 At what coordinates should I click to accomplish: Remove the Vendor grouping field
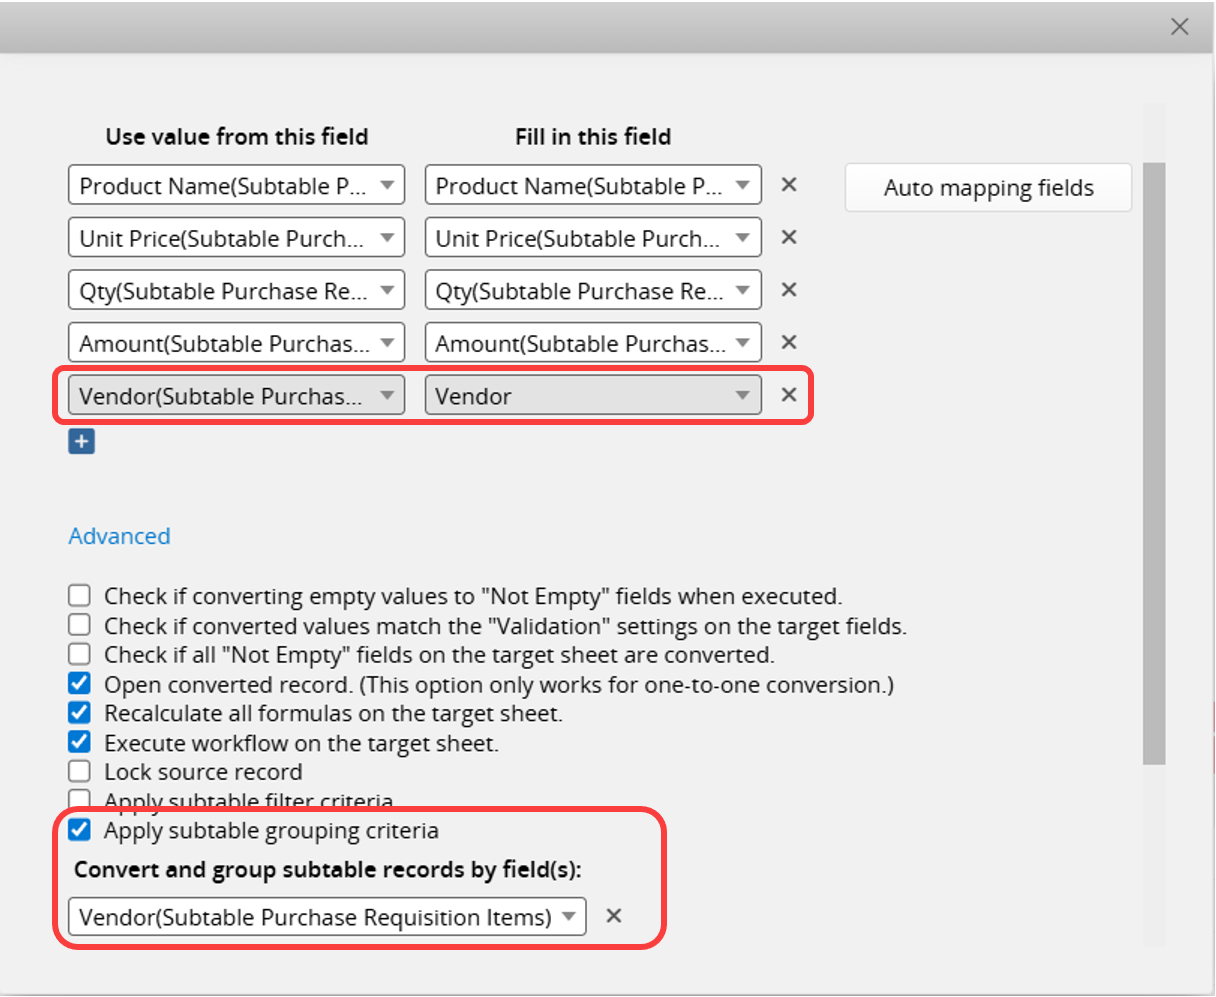[614, 916]
